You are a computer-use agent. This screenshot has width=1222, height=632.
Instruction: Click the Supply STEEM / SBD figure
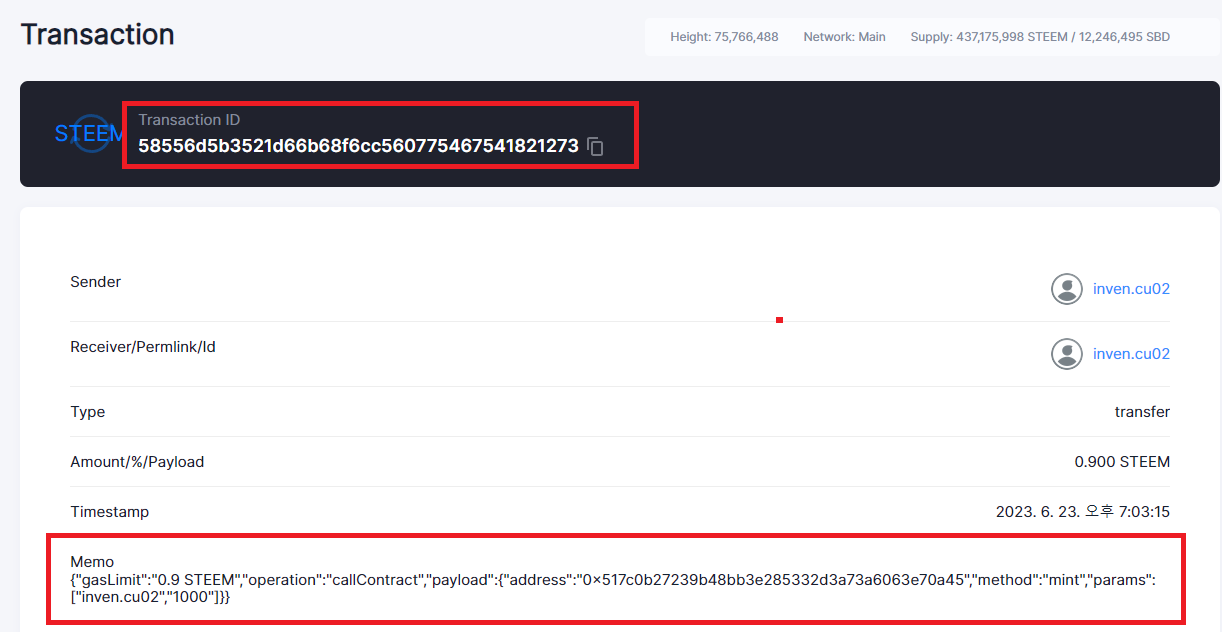[x=1040, y=37]
